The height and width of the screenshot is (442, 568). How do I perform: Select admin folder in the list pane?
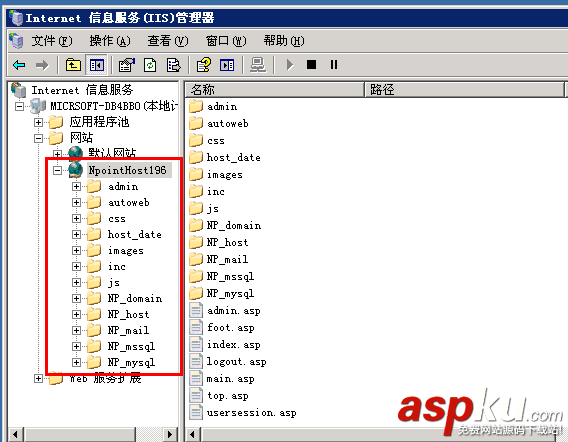[222, 107]
